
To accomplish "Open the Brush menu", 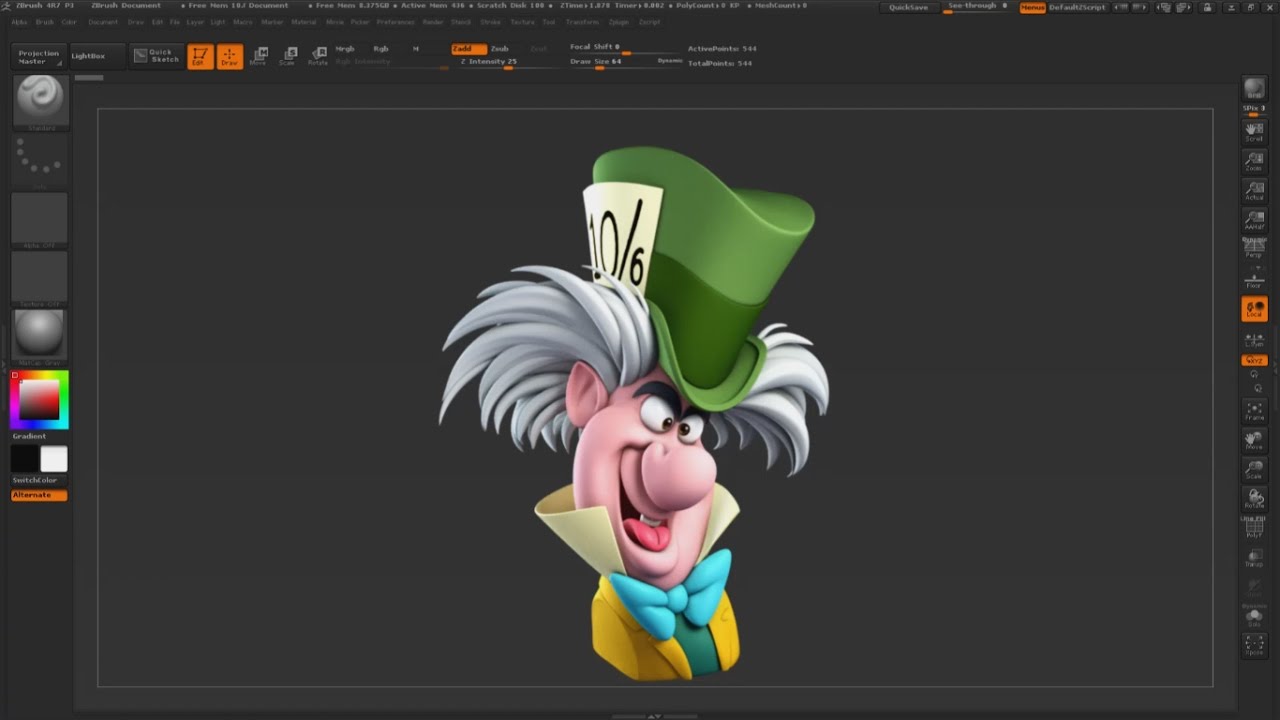I will click(45, 22).
